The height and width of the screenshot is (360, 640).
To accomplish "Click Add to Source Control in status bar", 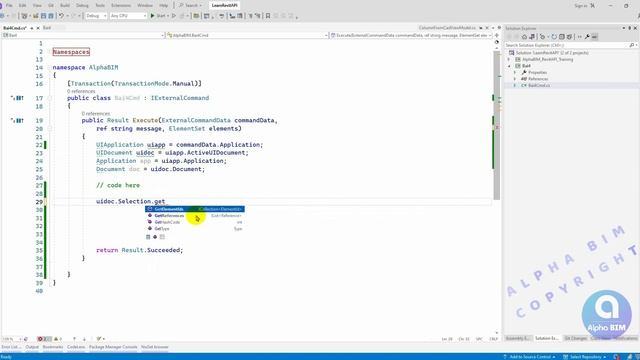I will coord(529,357).
